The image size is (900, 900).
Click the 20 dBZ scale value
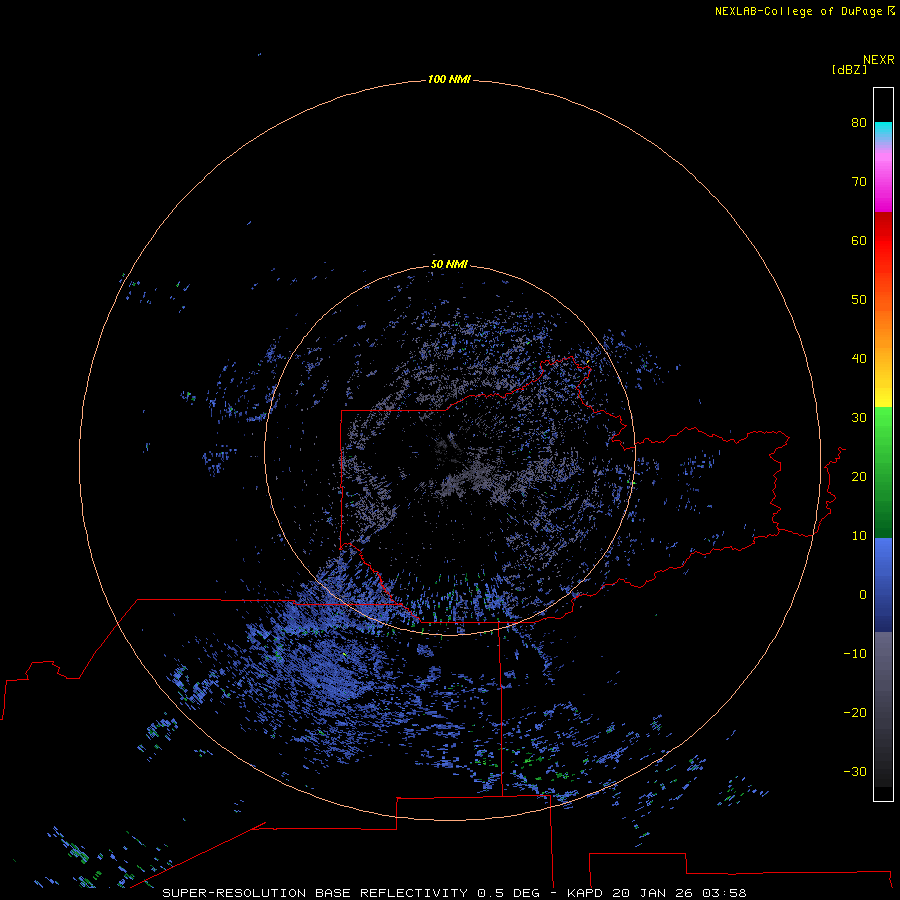click(859, 476)
